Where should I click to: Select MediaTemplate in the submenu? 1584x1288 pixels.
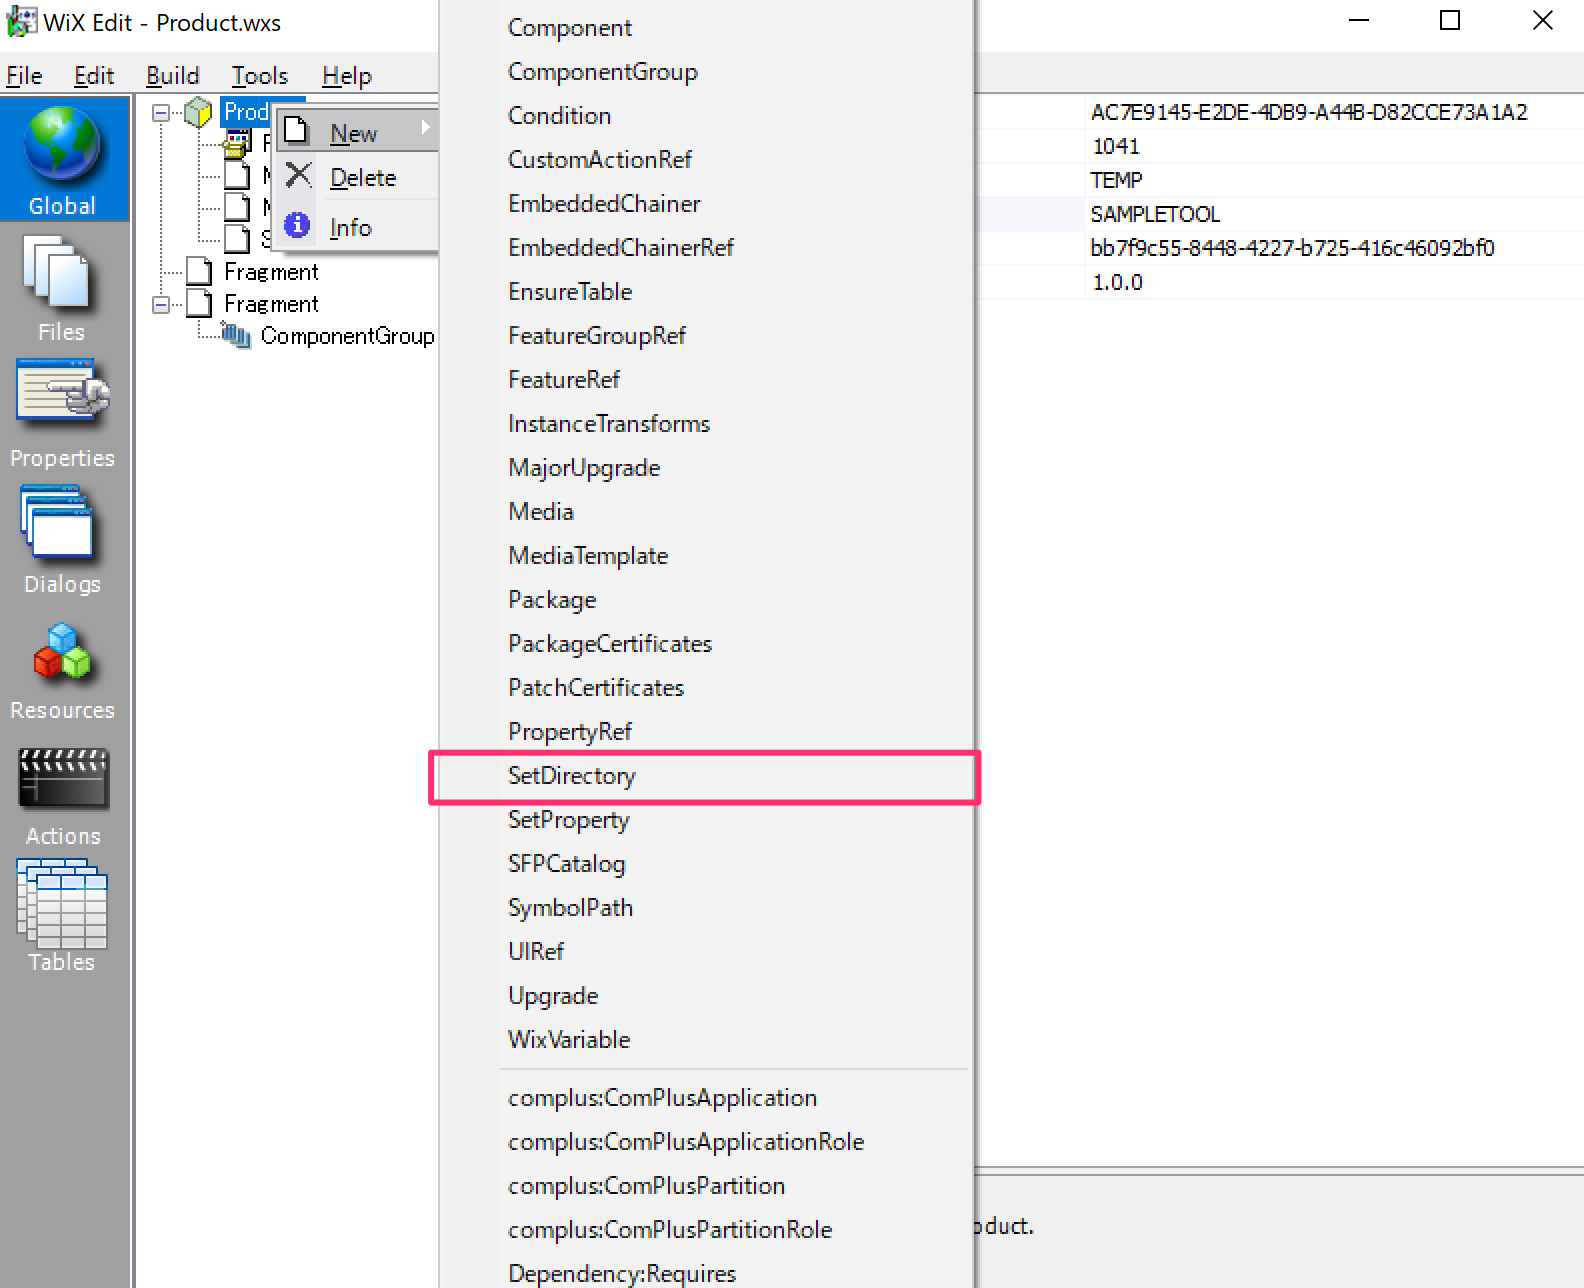pos(704,556)
